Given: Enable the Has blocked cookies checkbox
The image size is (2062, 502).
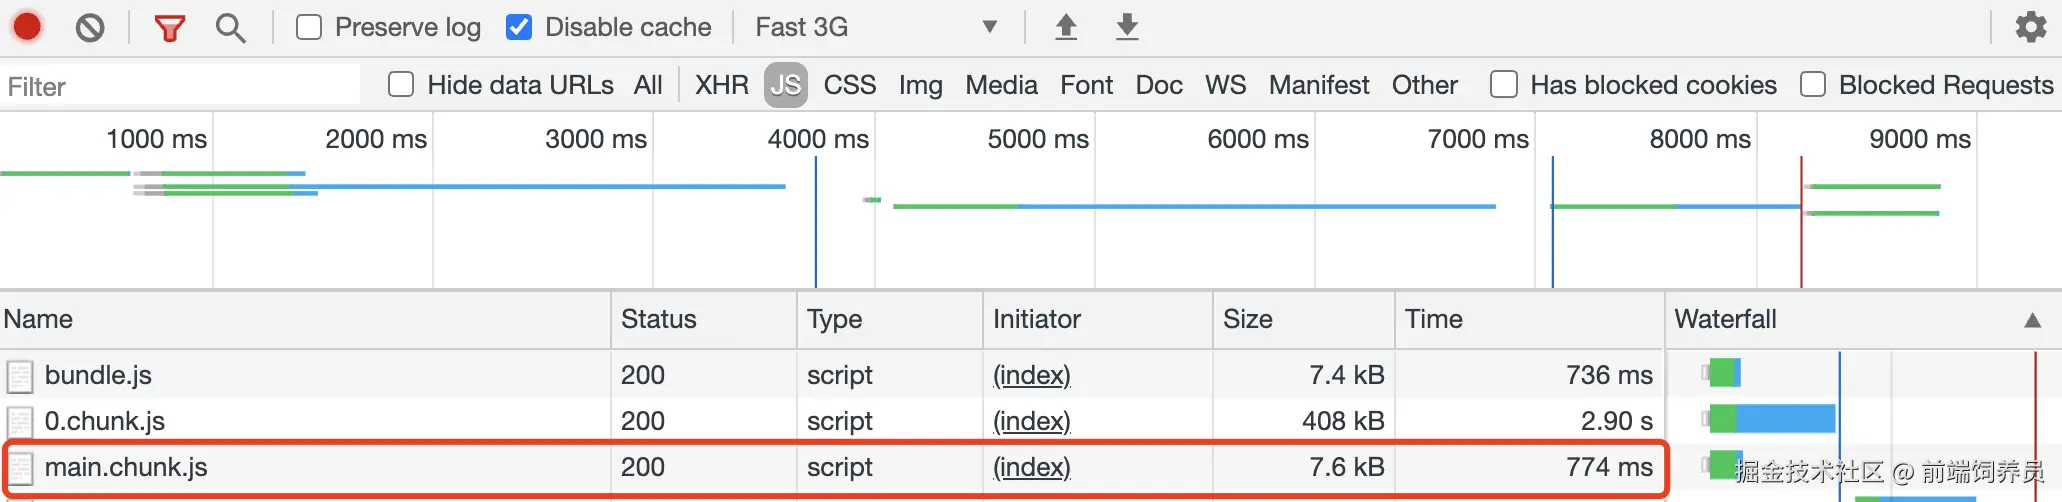Looking at the screenshot, I should pyautogui.click(x=1504, y=85).
